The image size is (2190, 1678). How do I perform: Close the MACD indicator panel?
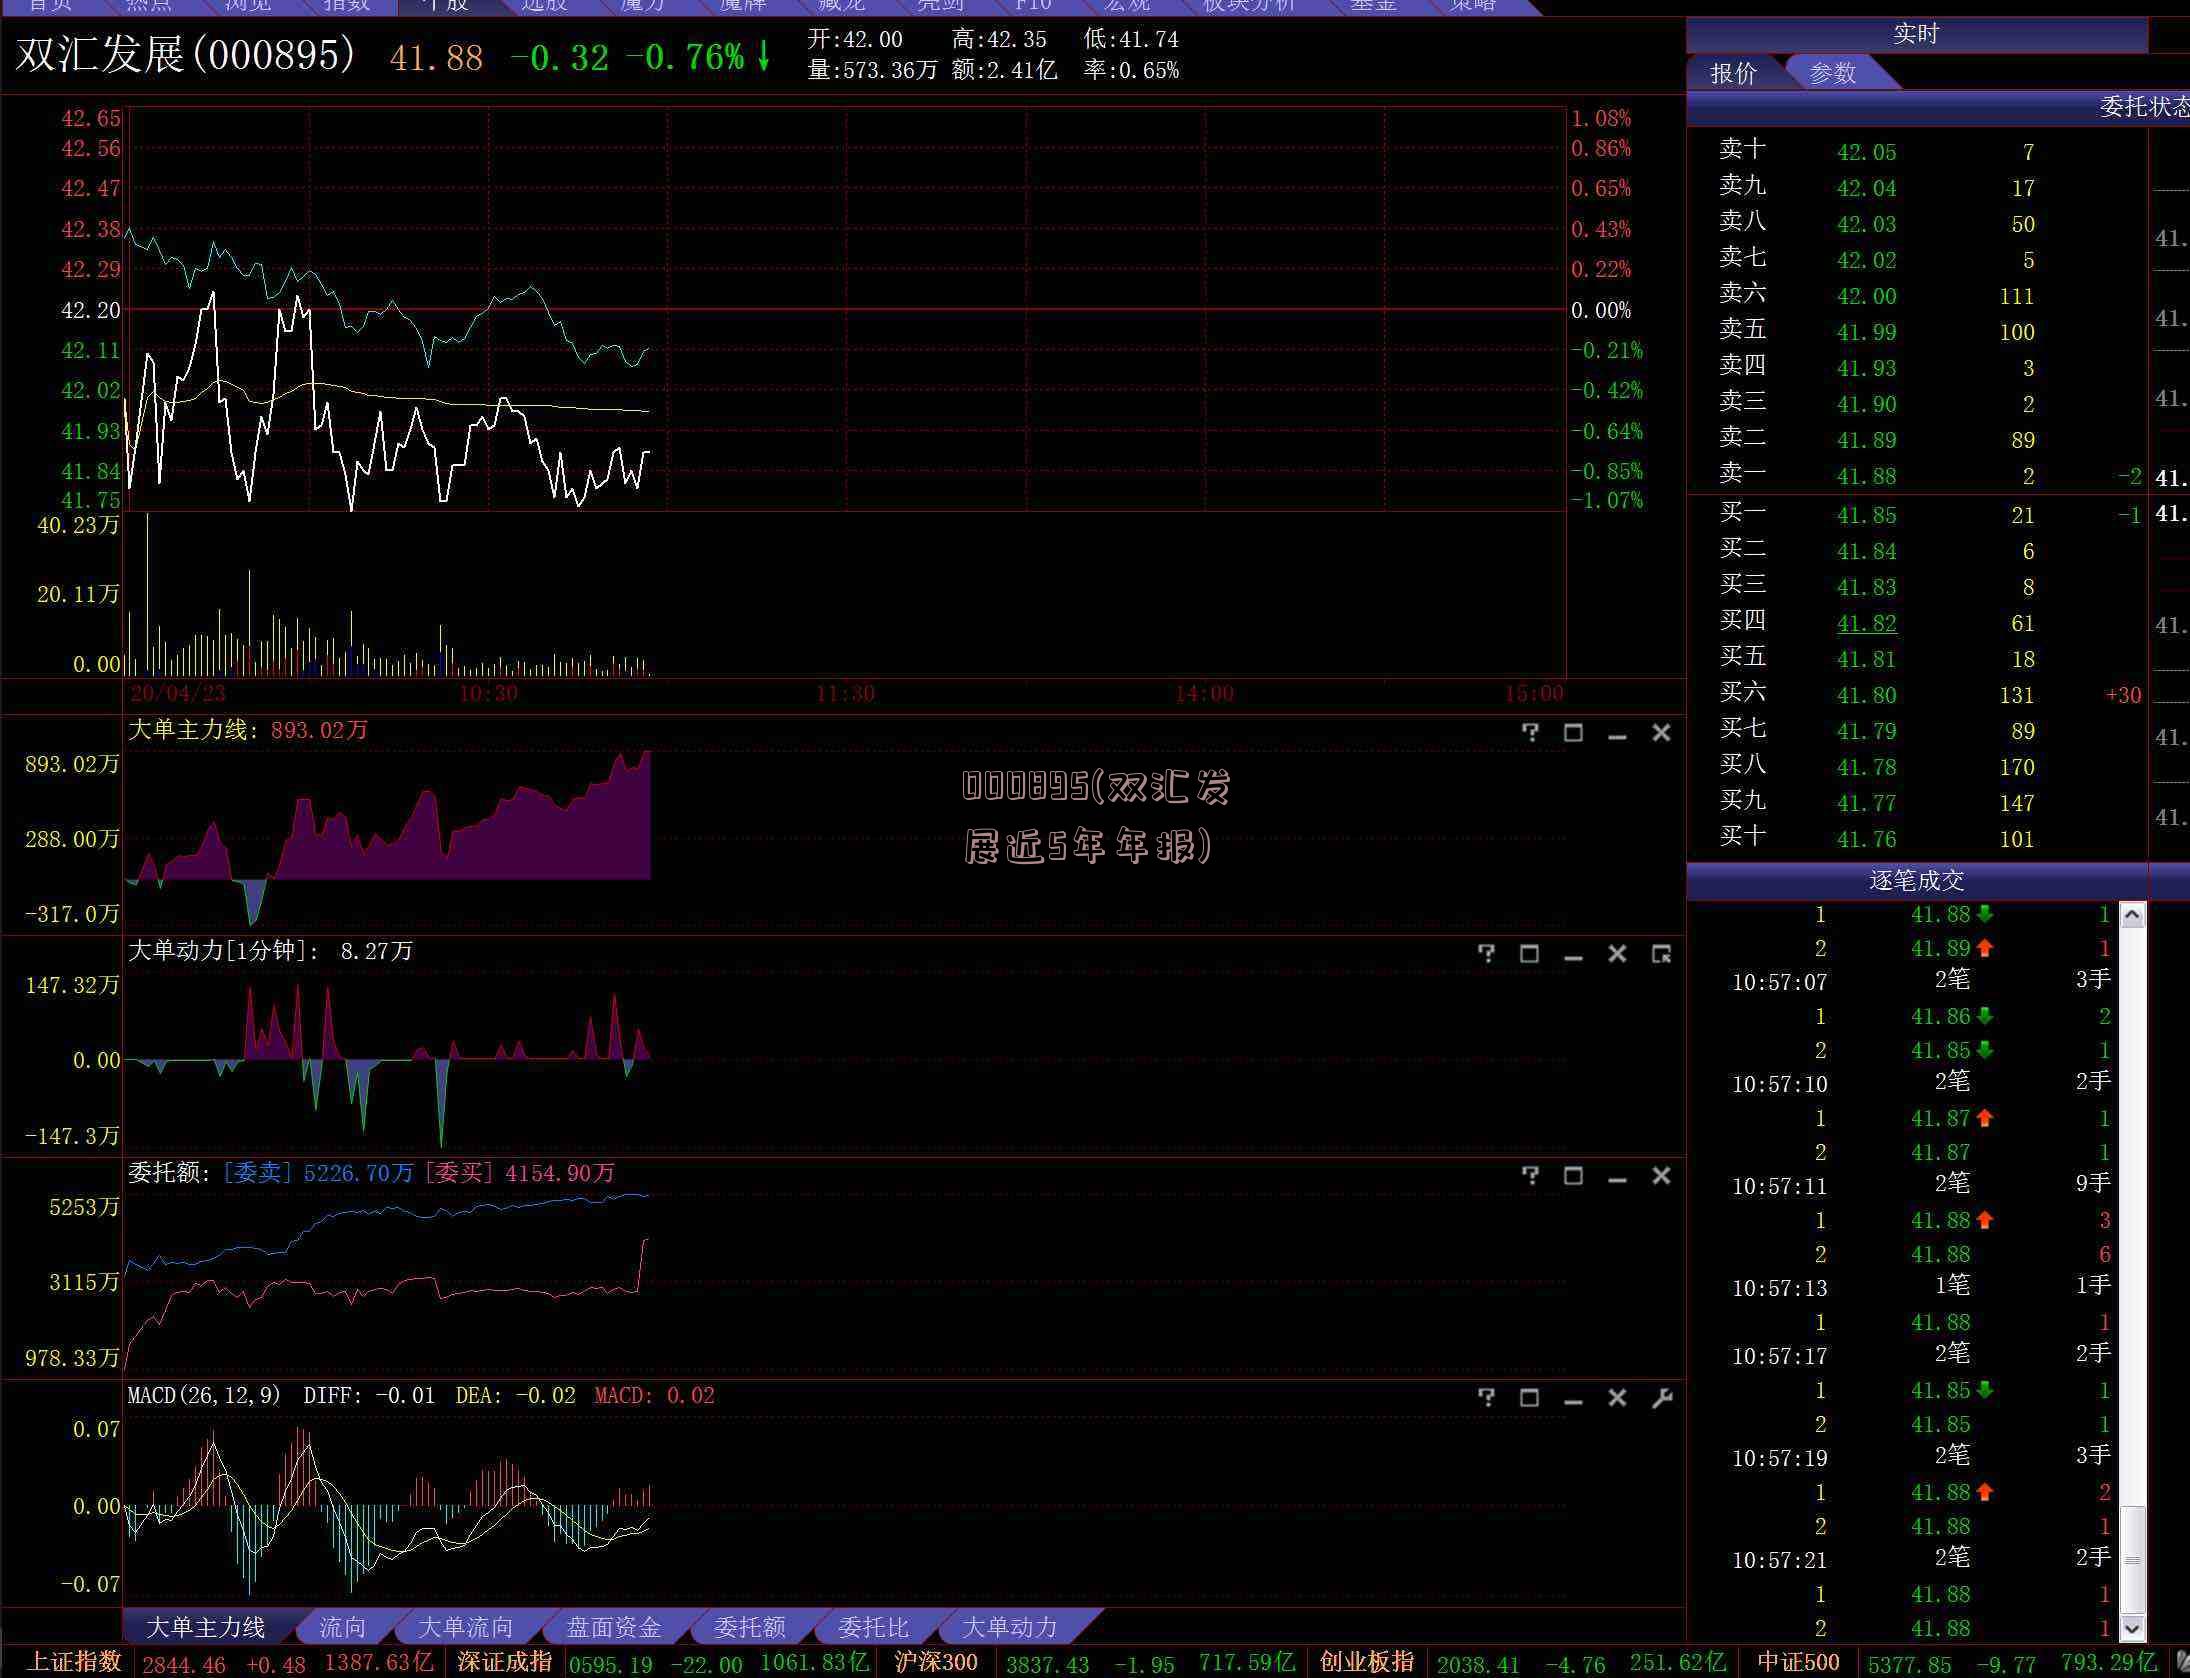click(1617, 1398)
